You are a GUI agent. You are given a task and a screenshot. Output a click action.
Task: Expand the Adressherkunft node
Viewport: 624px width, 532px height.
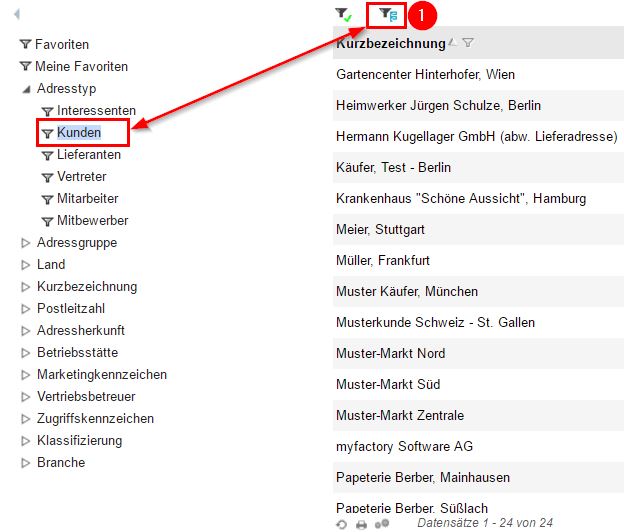pos(25,331)
